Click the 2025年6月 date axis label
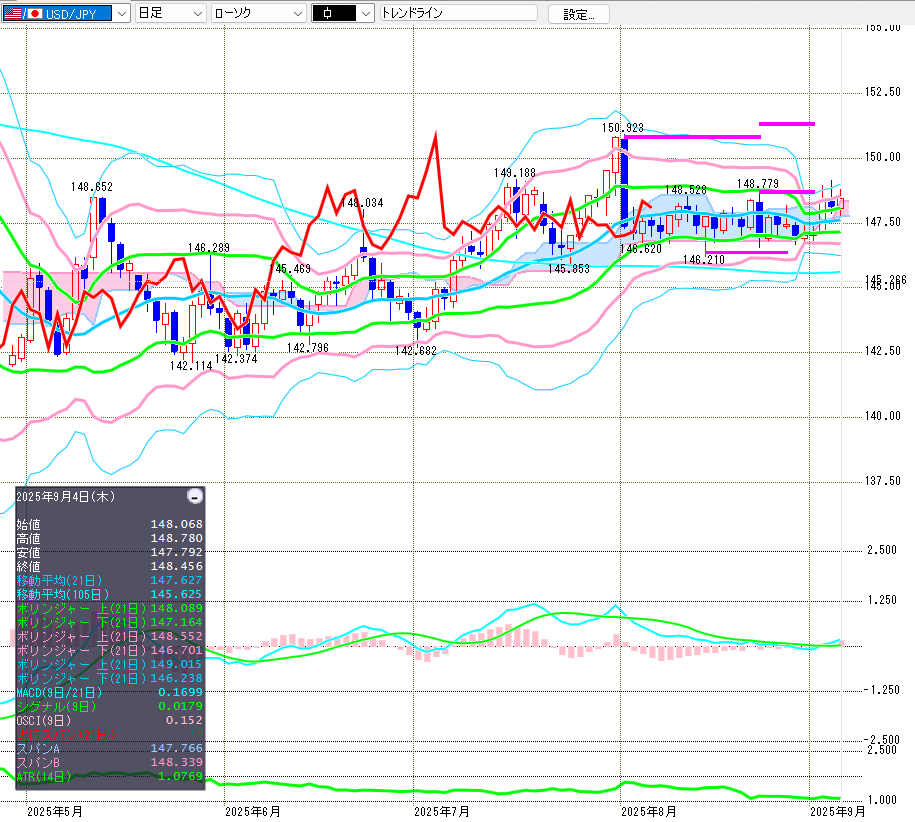 click(x=253, y=811)
